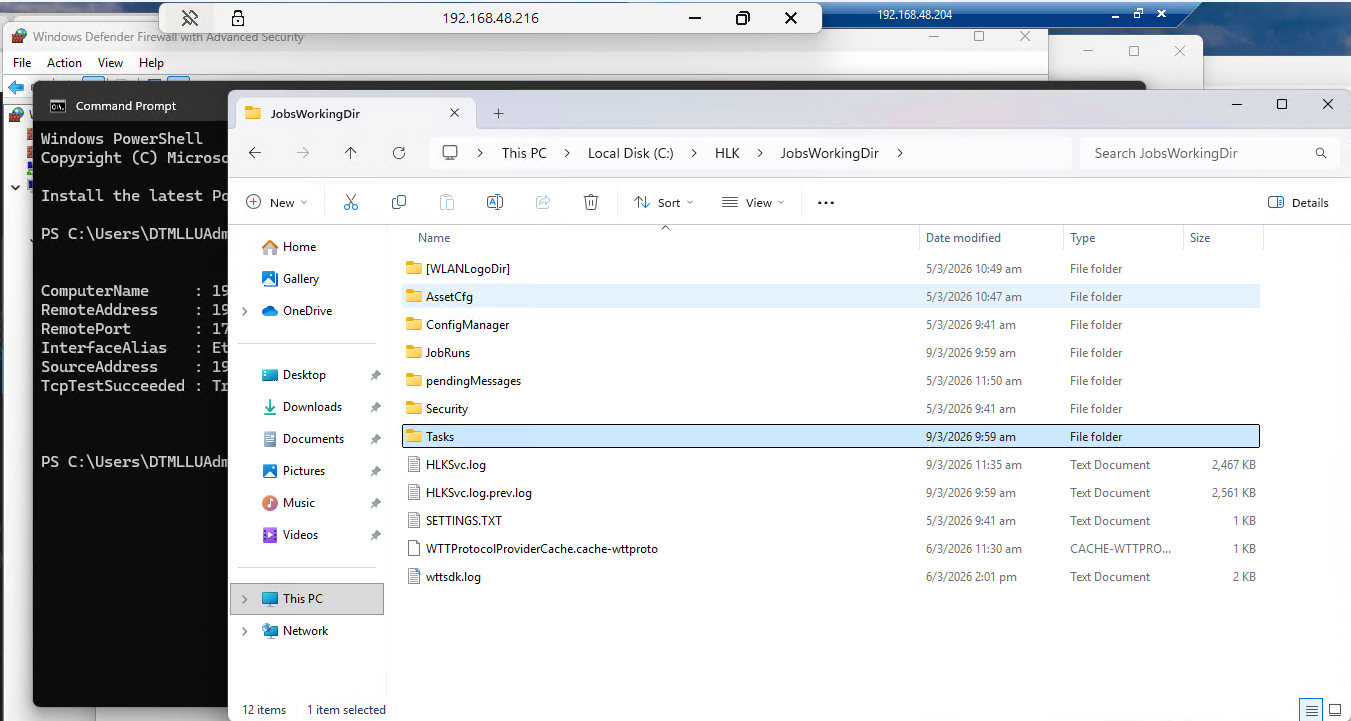Expand chevron after JobsWorkingDir in address bar
Image resolution: width=1351 pixels, height=721 pixels.
pos(900,153)
